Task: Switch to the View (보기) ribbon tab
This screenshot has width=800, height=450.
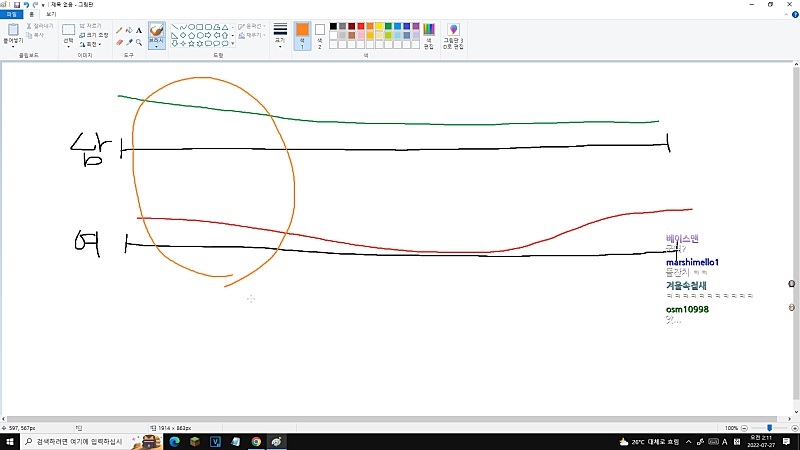Action: [51, 14]
